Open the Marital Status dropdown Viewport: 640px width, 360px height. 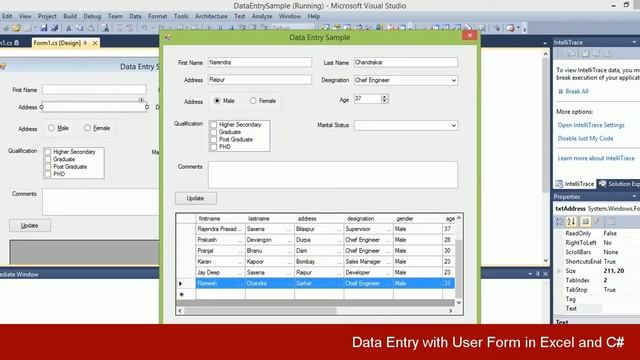coord(453,125)
